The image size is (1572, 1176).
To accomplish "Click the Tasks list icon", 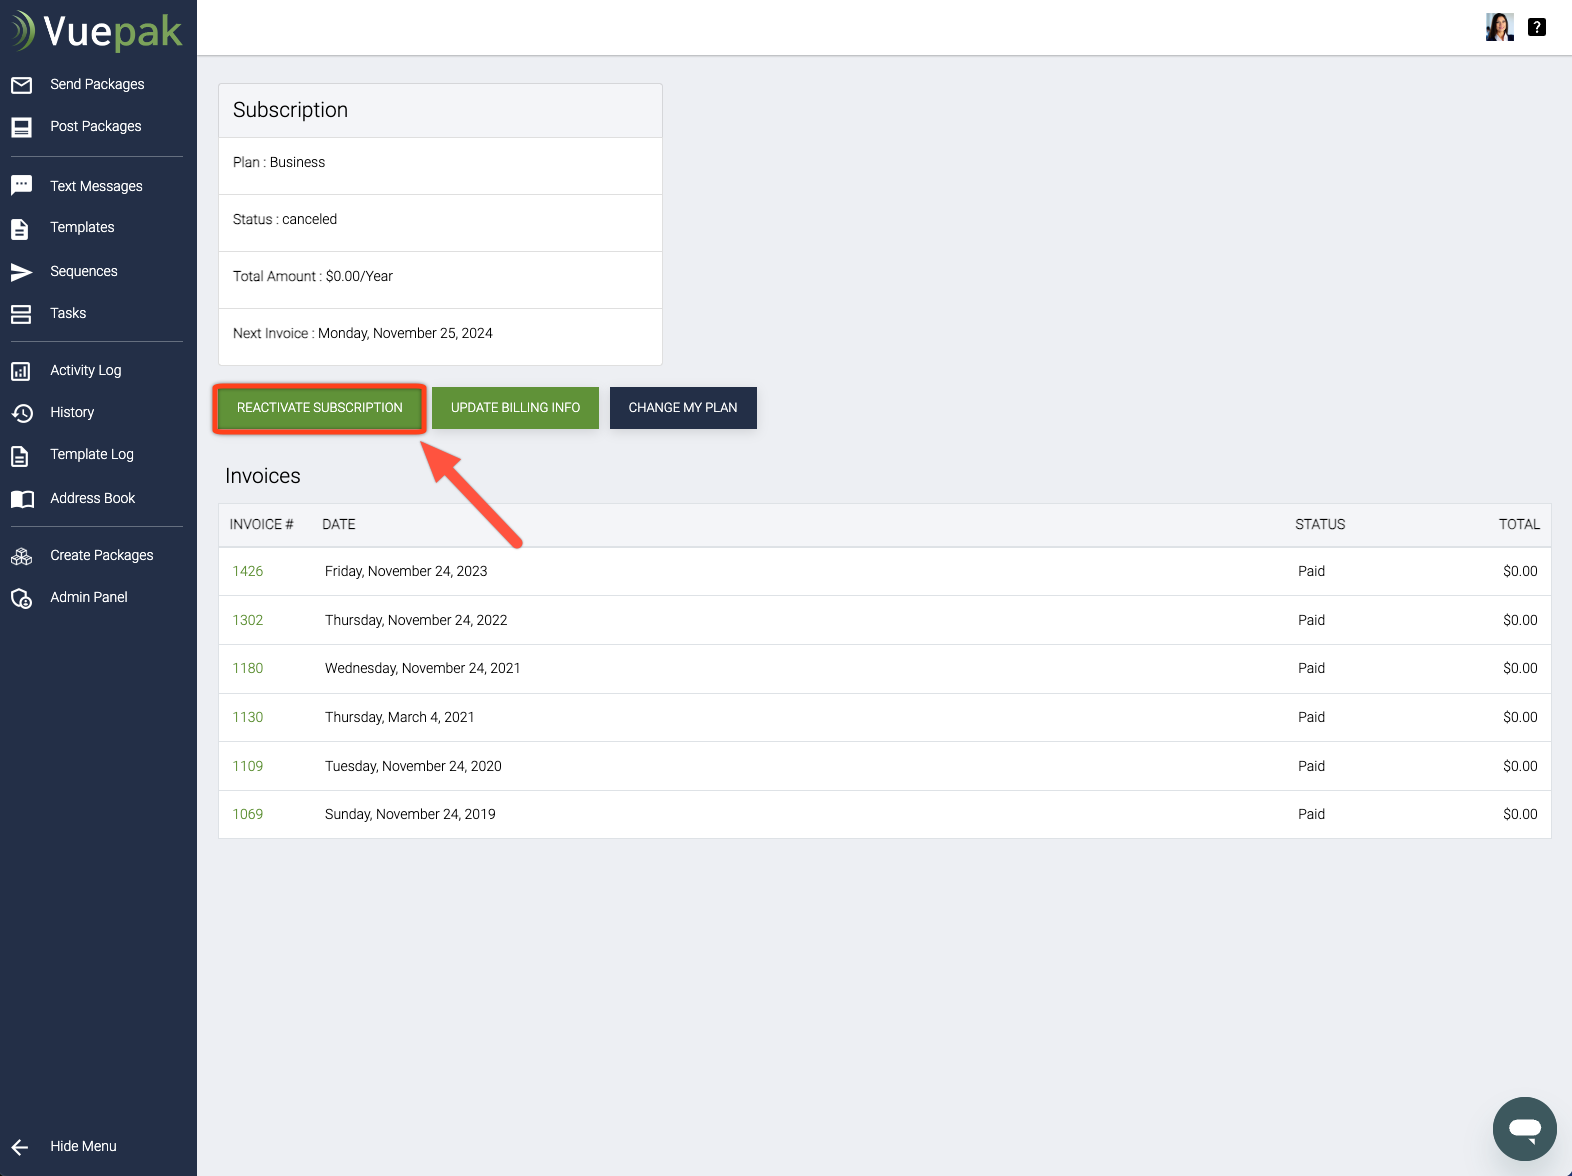I will point(22,312).
